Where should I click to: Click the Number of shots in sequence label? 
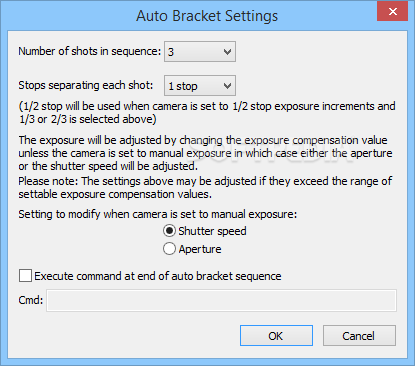point(90,51)
